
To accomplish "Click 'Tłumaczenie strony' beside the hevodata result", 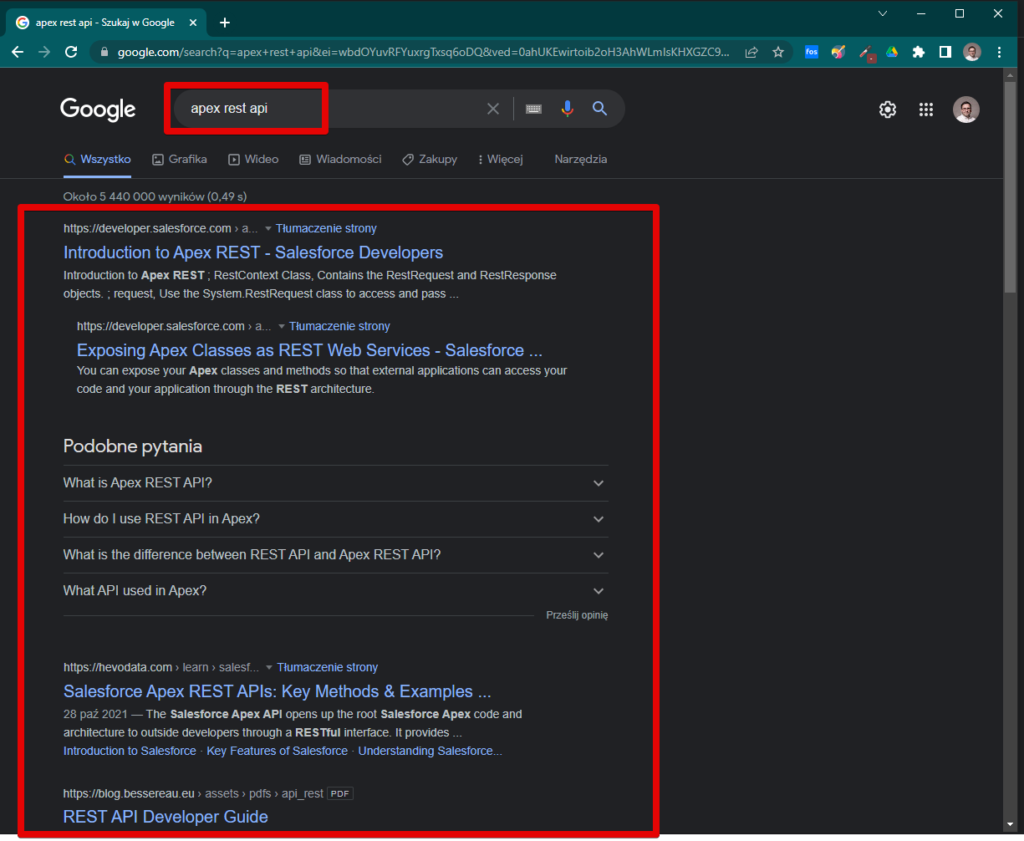I will click(x=327, y=667).
